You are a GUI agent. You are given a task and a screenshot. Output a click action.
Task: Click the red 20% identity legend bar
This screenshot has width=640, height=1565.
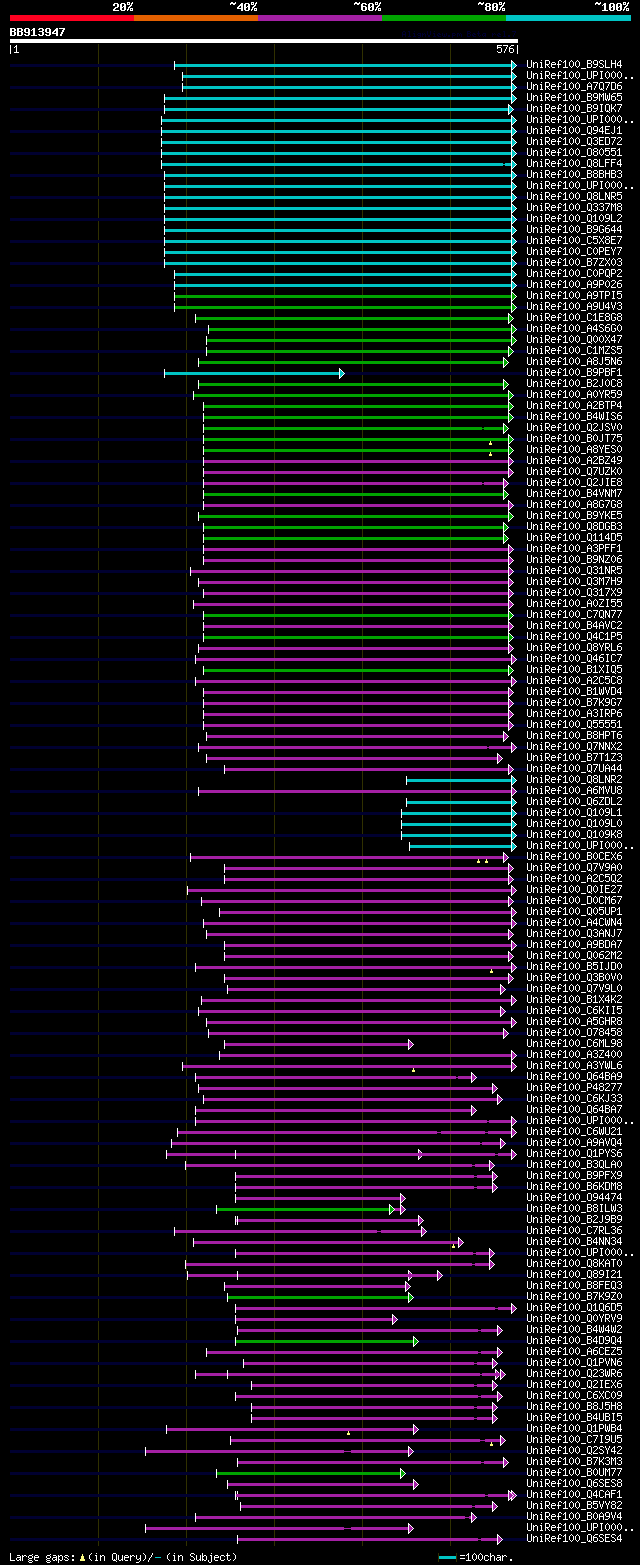(x=71, y=17)
